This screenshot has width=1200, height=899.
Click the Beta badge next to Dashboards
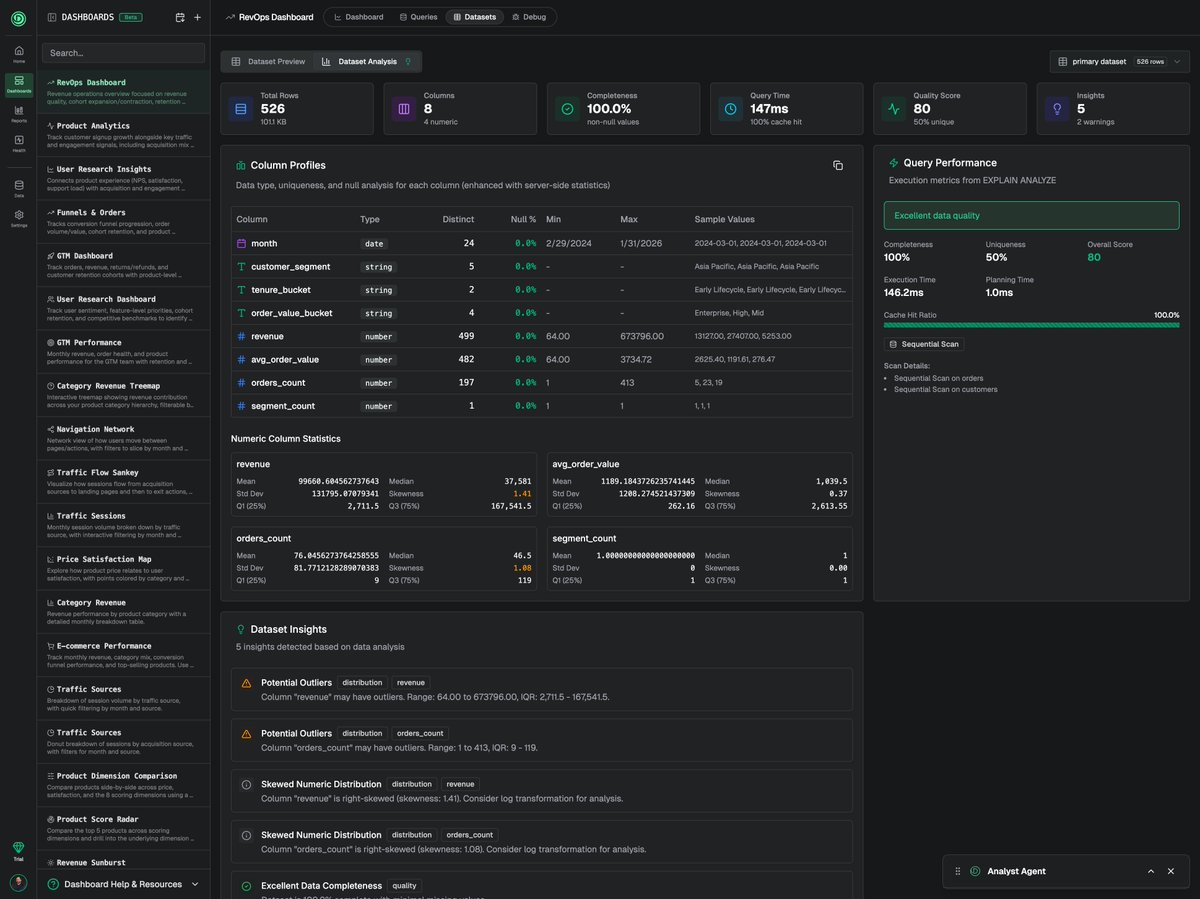pyautogui.click(x=130, y=17)
